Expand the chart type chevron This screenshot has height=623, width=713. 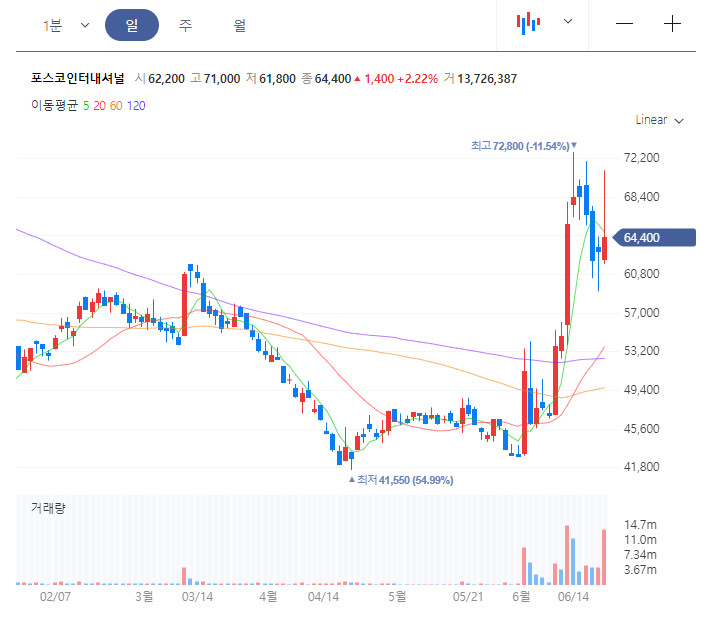tap(568, 21)
